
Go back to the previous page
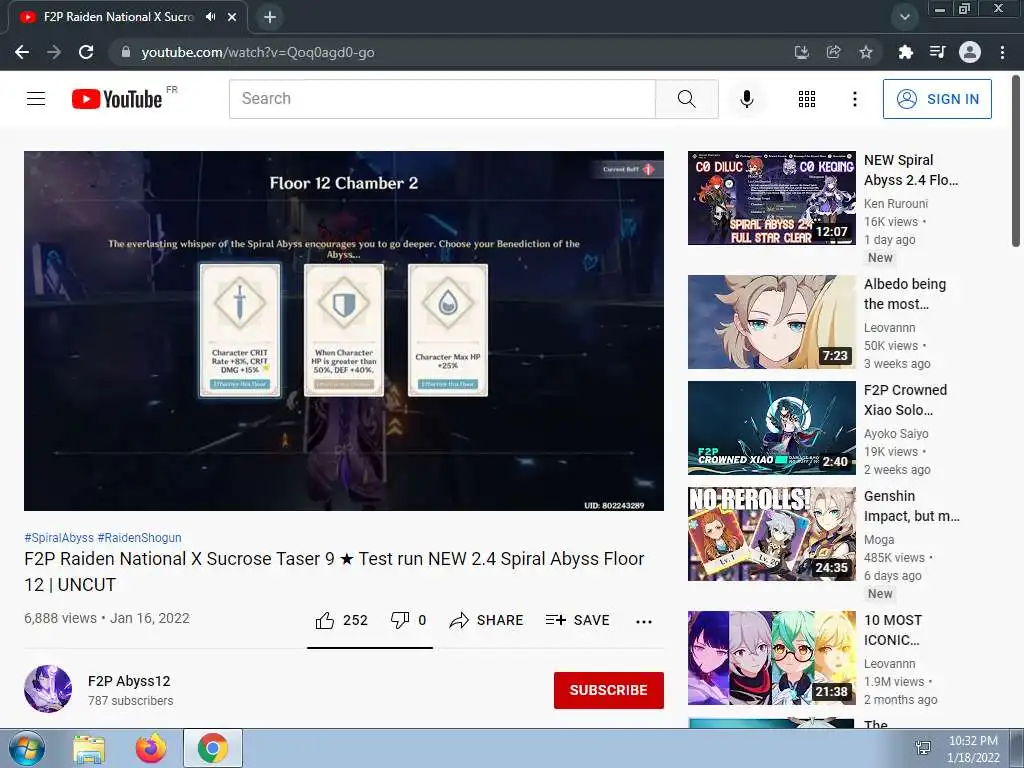tap(22, 52)
